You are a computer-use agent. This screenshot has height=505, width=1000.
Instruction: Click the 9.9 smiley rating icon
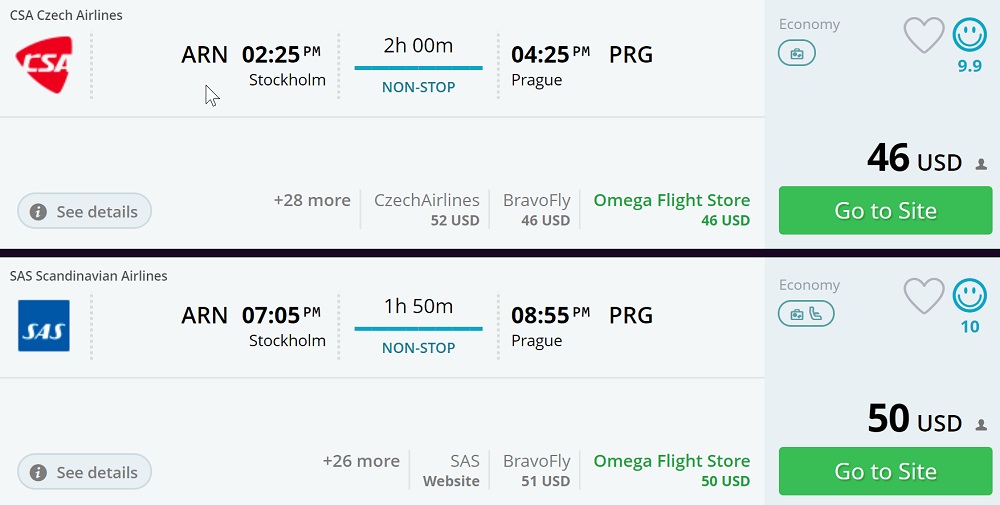tap(969, 36)
